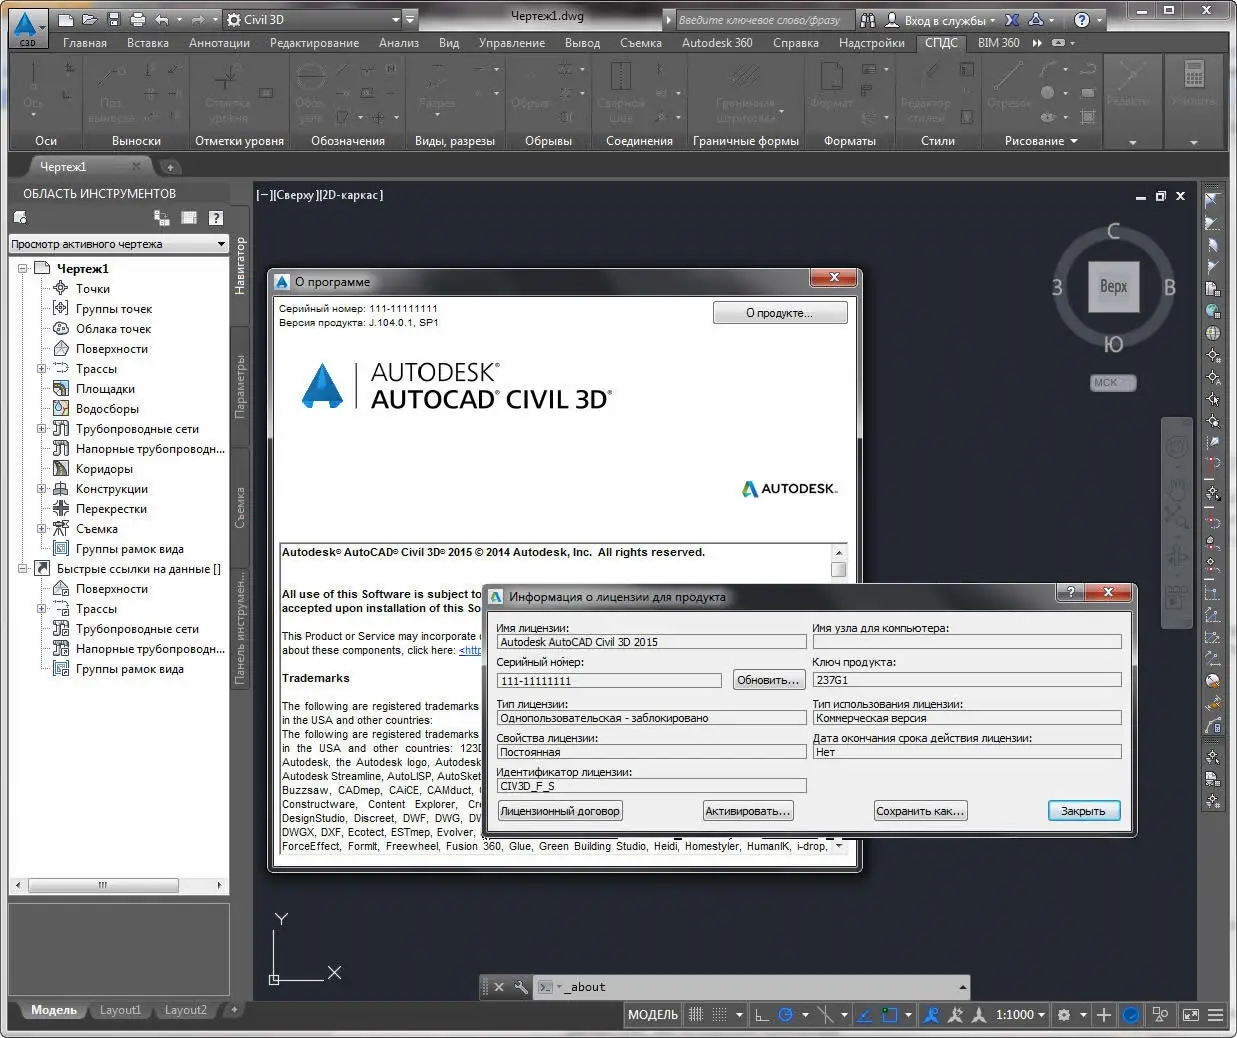Open the quick access toolbar customize arrow
The image size is (1237, 1038).
[410, 19]
